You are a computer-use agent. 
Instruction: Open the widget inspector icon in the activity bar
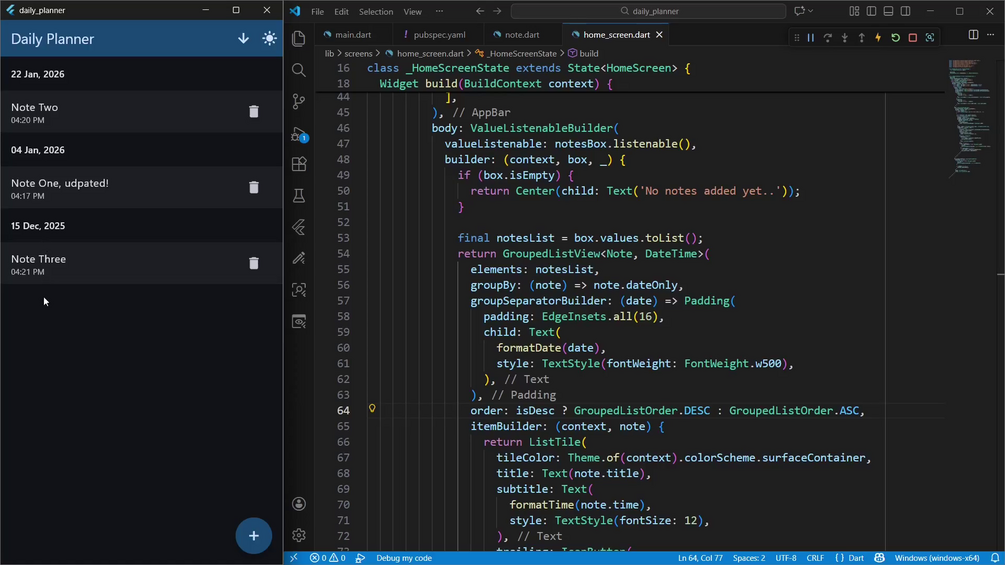click(x=299, y=290)
